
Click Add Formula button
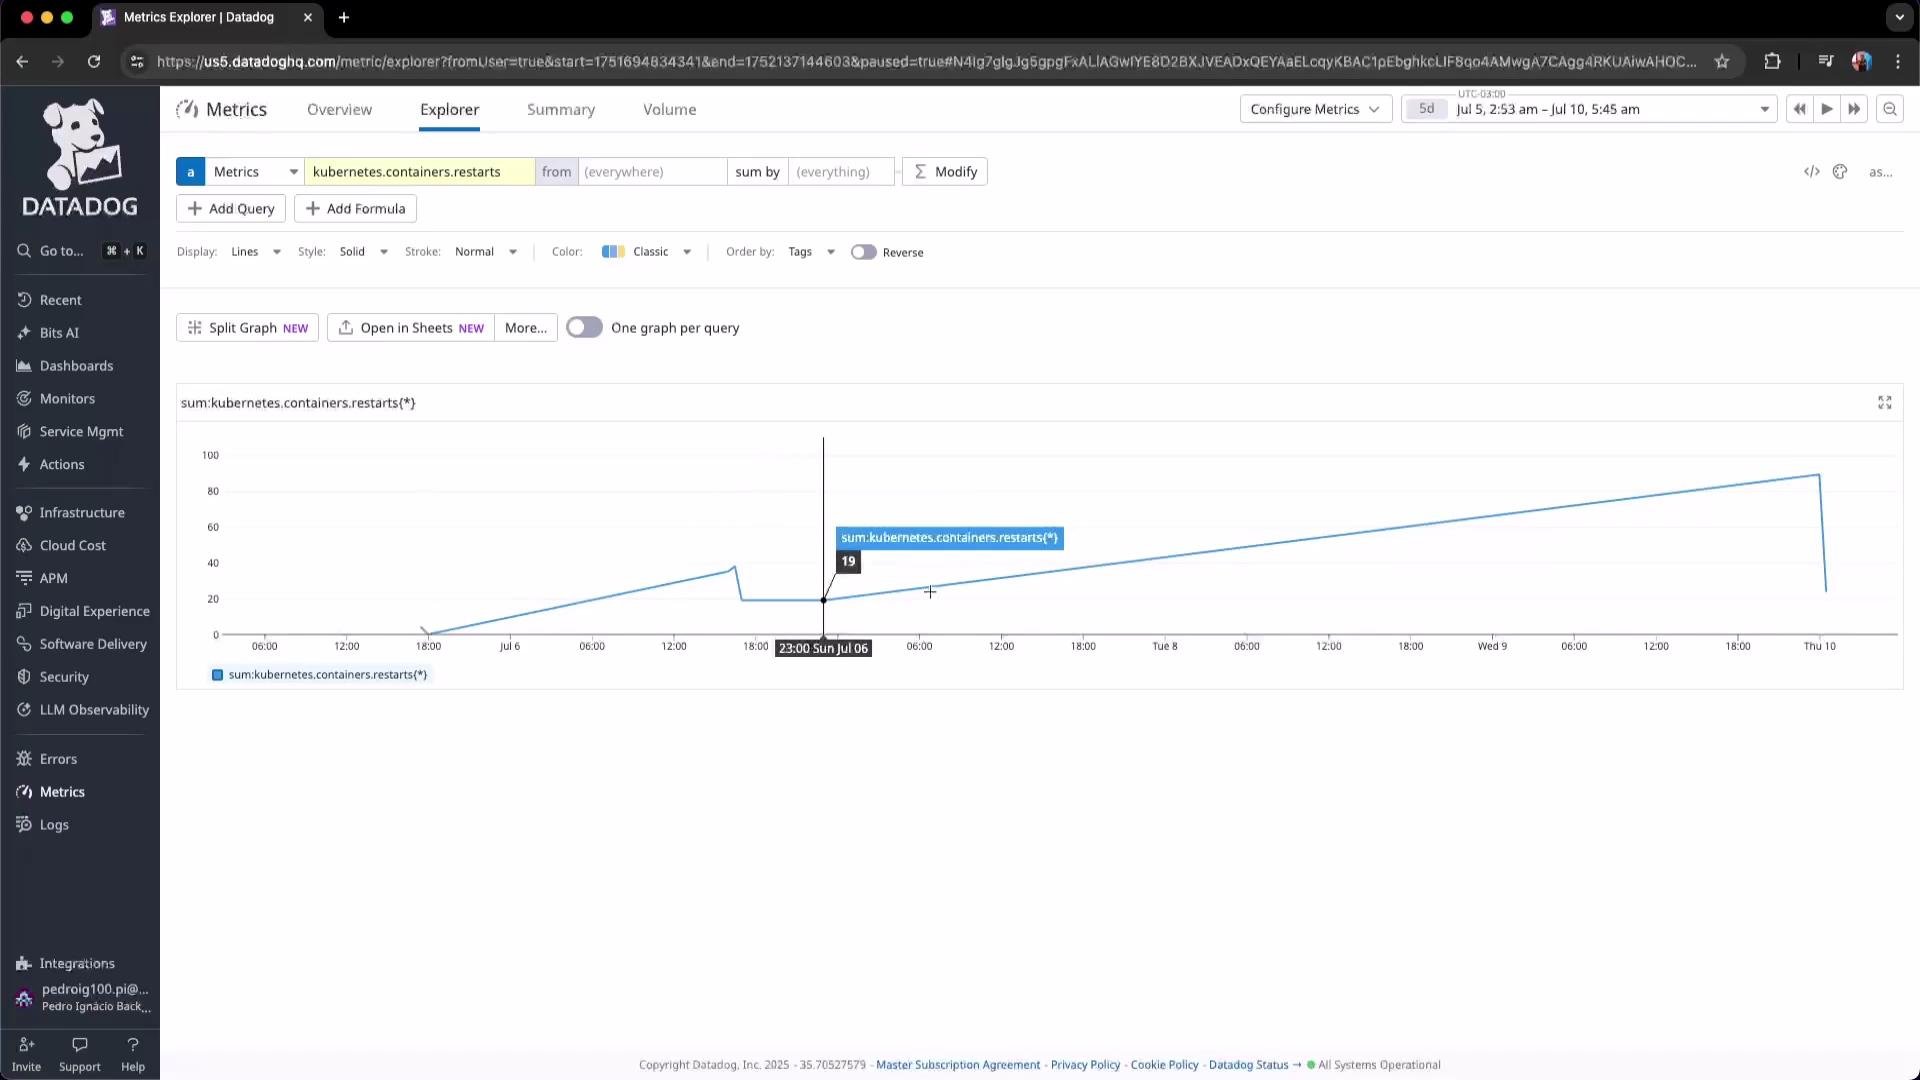(355, 209)
